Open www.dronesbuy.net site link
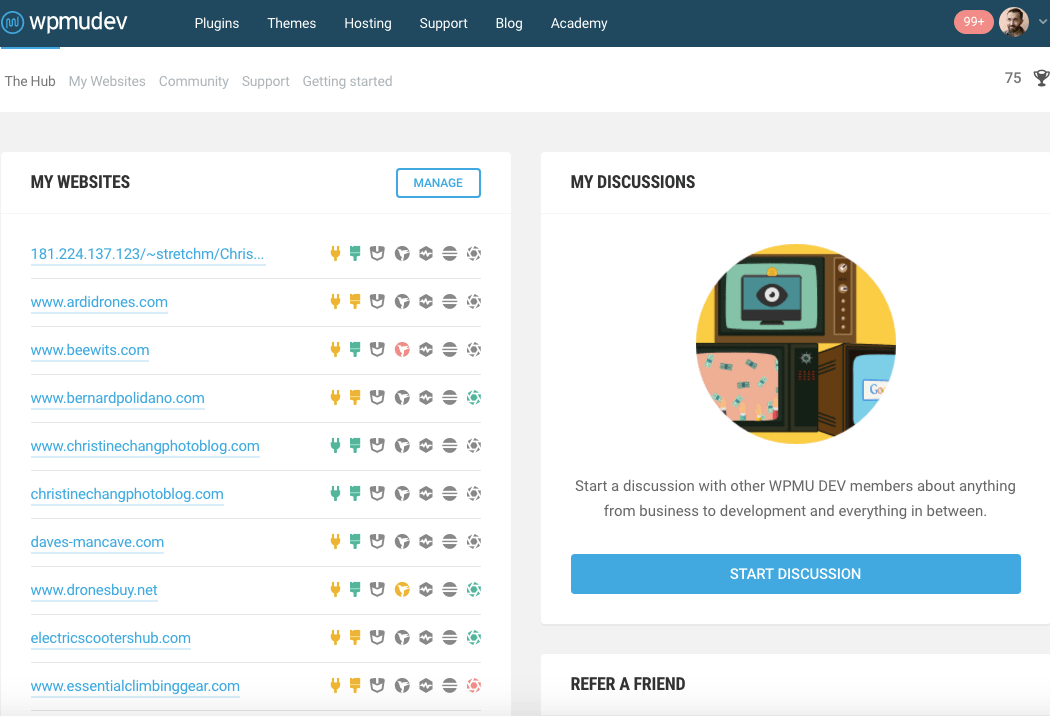Image resolution: width=1050 pixels, height=716 pixels. point(94,590)
